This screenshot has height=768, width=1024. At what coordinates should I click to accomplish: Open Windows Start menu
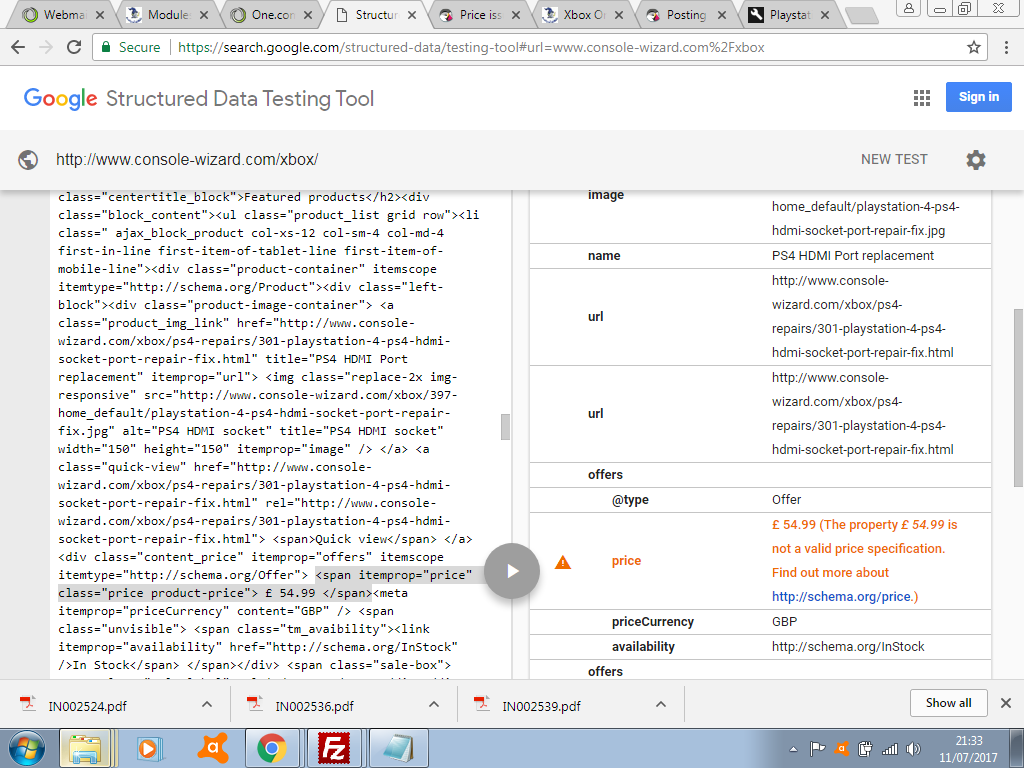[x=26, y=748]
